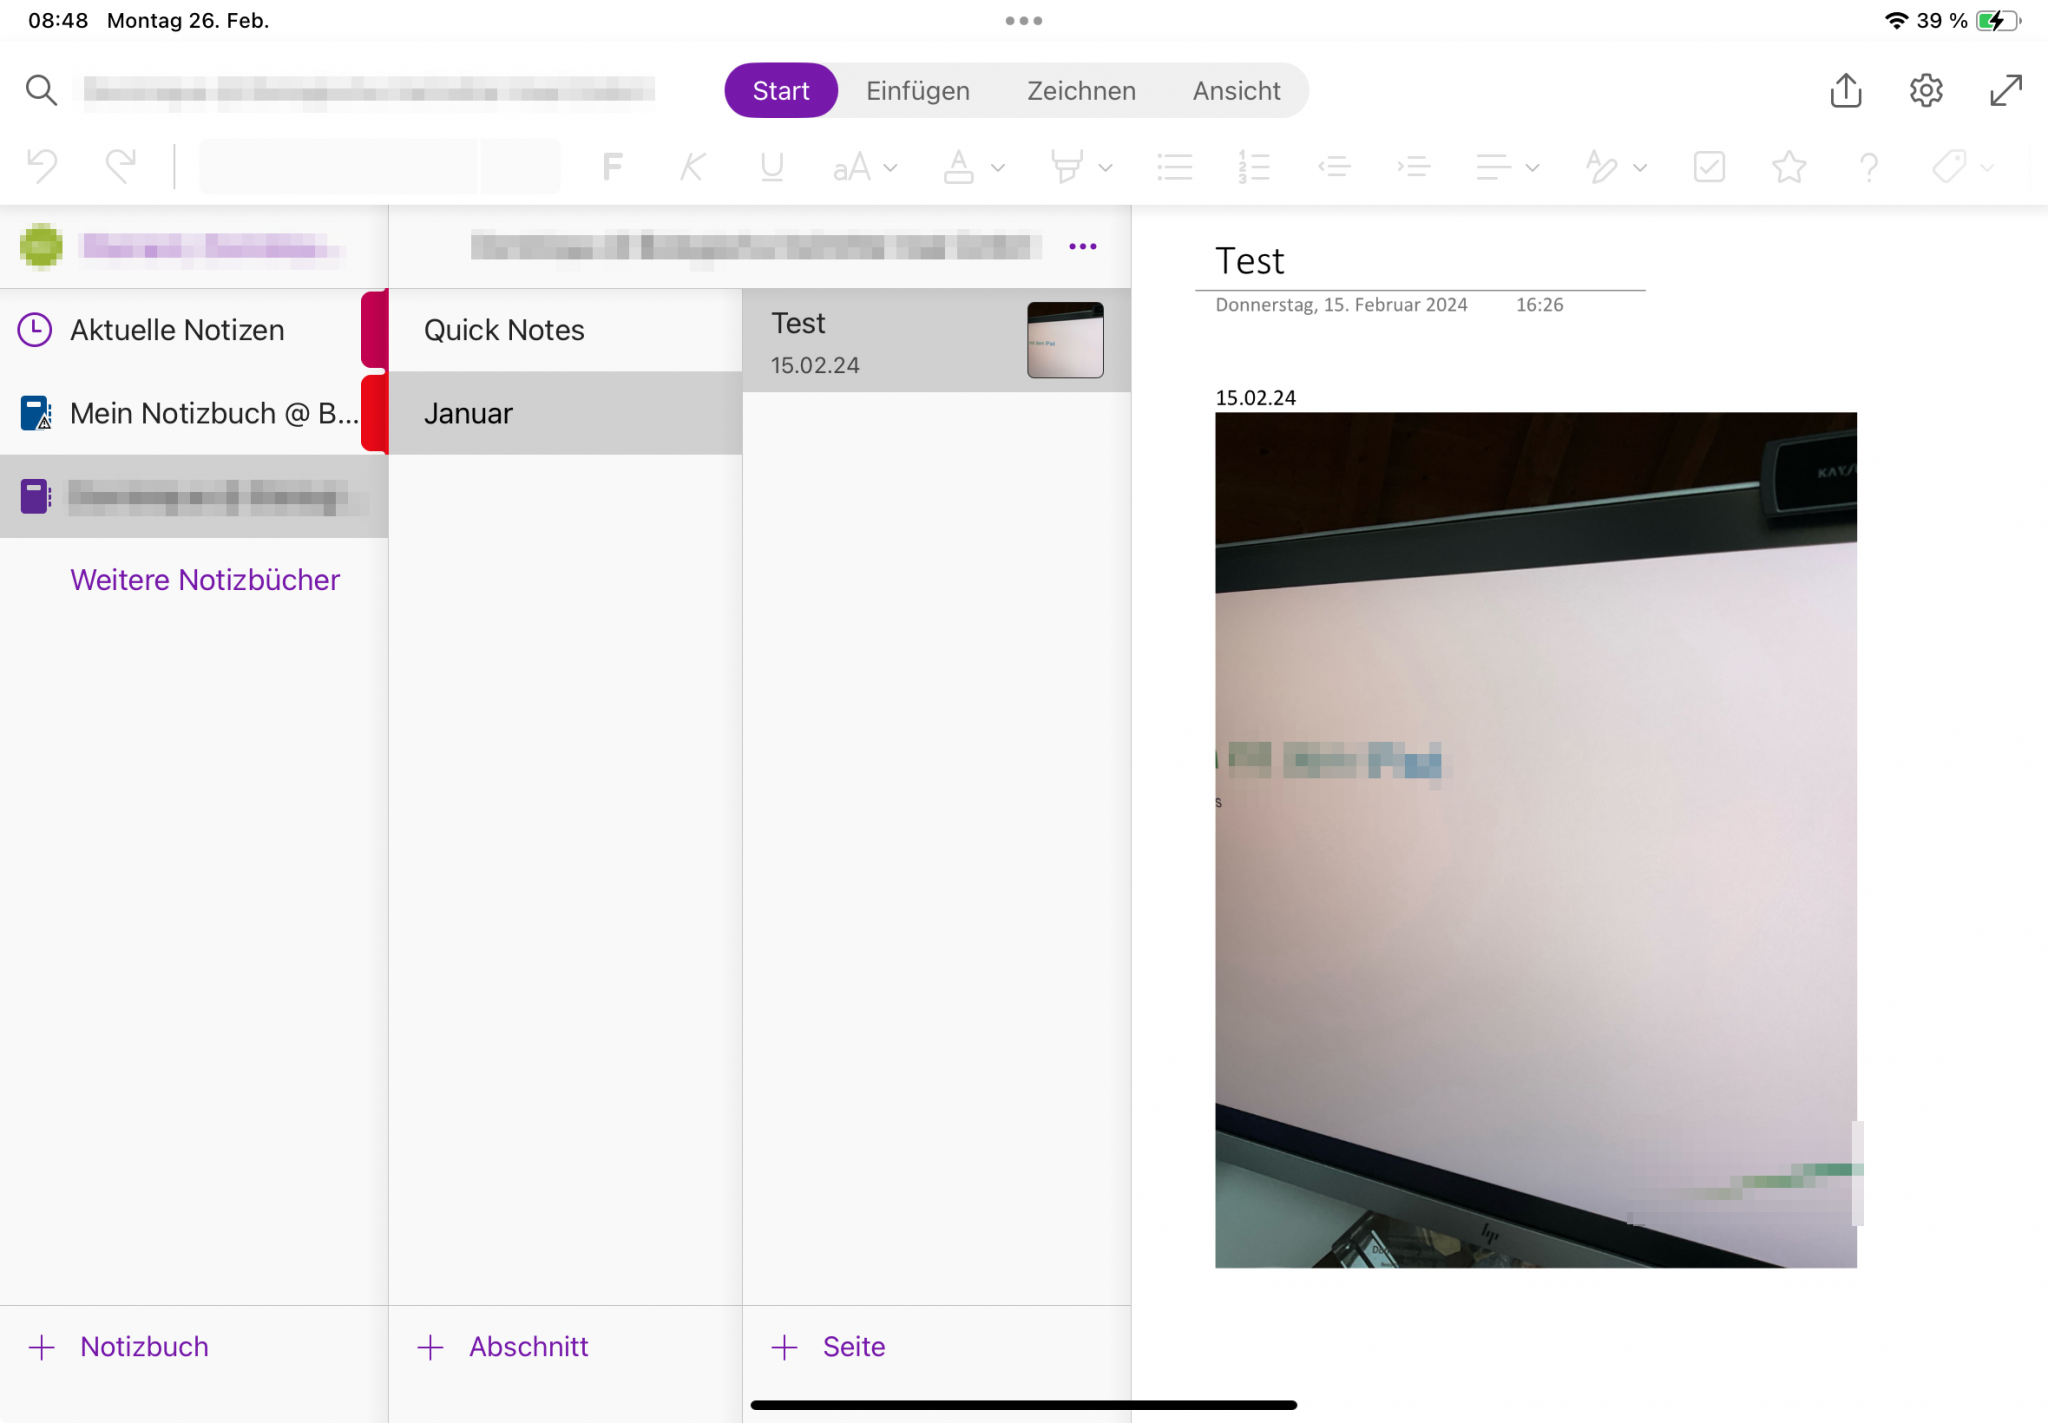Open the text alignment options dropdown
2048x1423 pixels.
point(1531,167)
